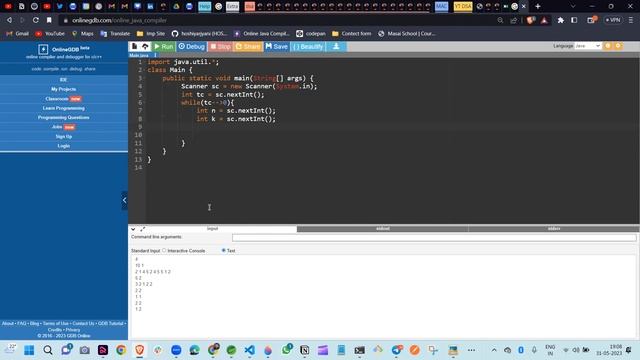Select Text standard input radio option
640x360 pixels.
223,250
